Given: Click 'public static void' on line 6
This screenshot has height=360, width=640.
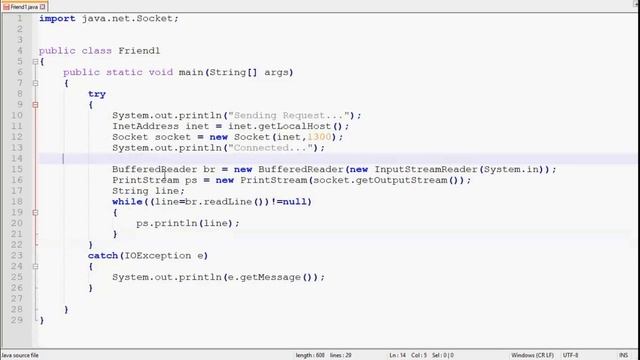Looking at the screenshot, I should point(118,72).
